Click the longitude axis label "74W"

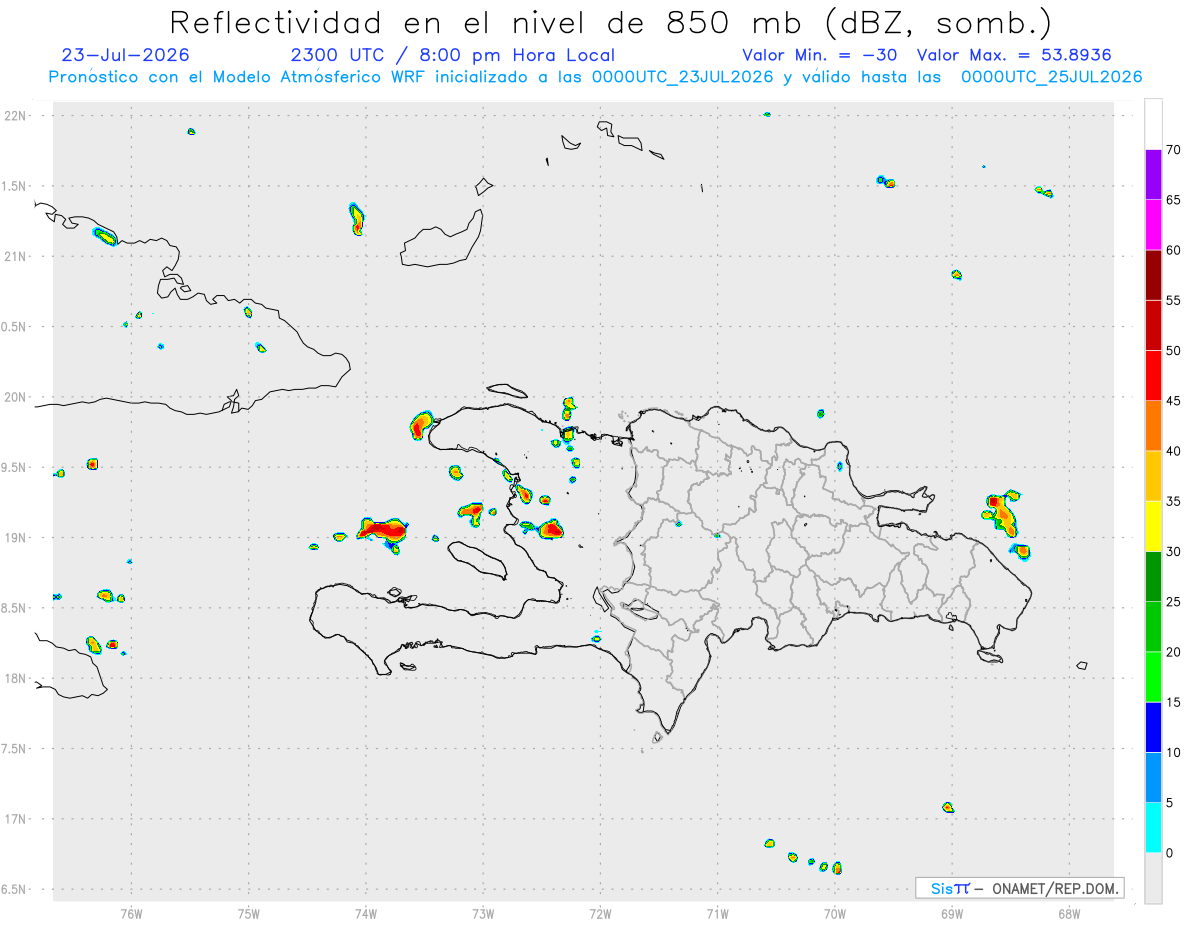pyautogui.click(x=366, y=913)
